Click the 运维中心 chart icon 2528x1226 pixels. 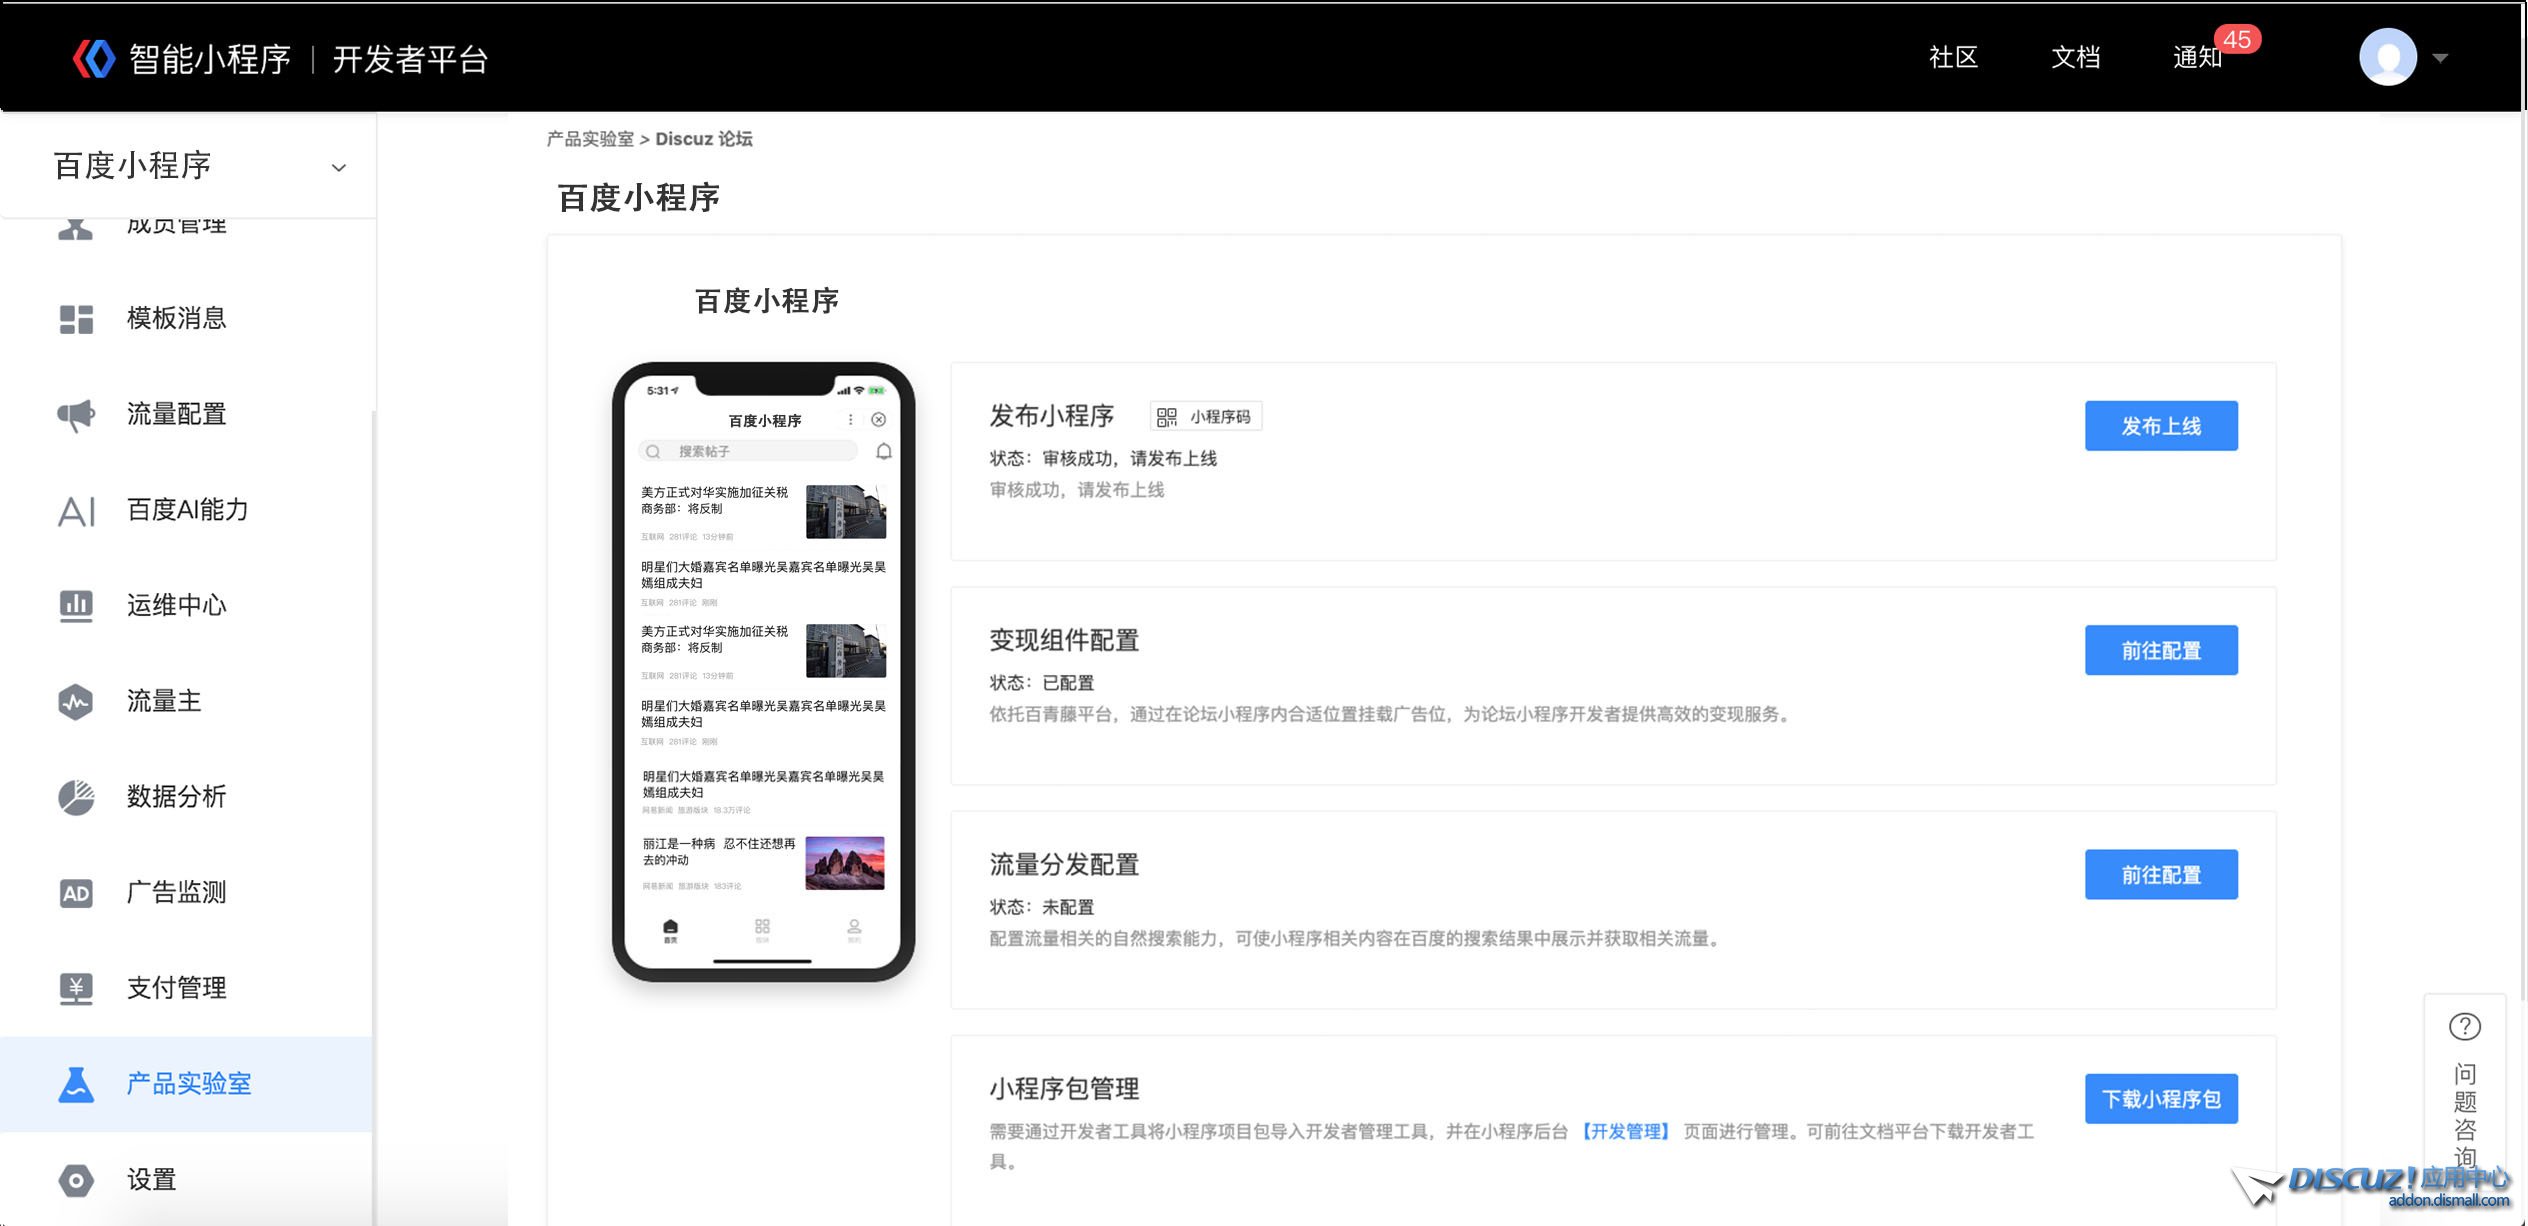pos(76,605)
